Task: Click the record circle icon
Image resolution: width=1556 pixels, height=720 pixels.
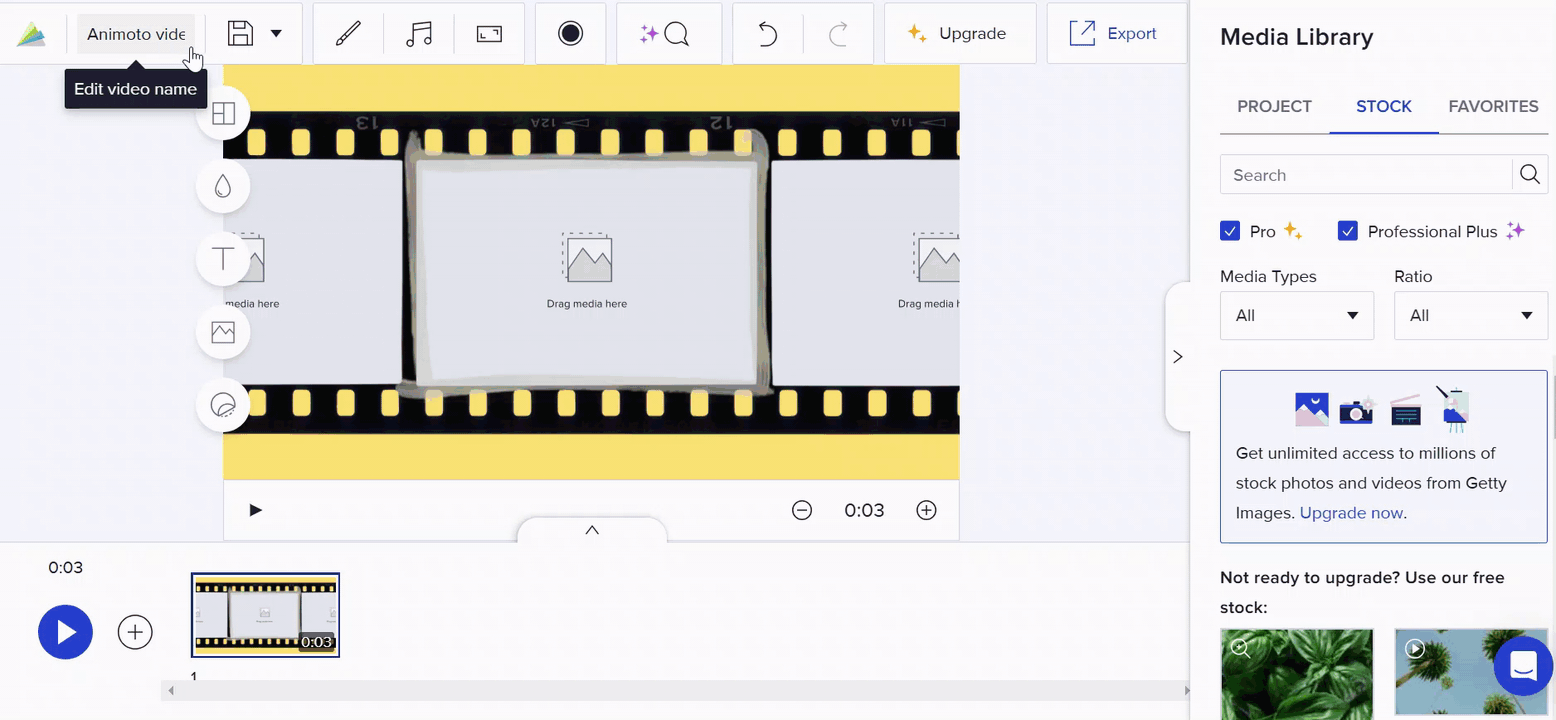Action: (x=570, y=33)
